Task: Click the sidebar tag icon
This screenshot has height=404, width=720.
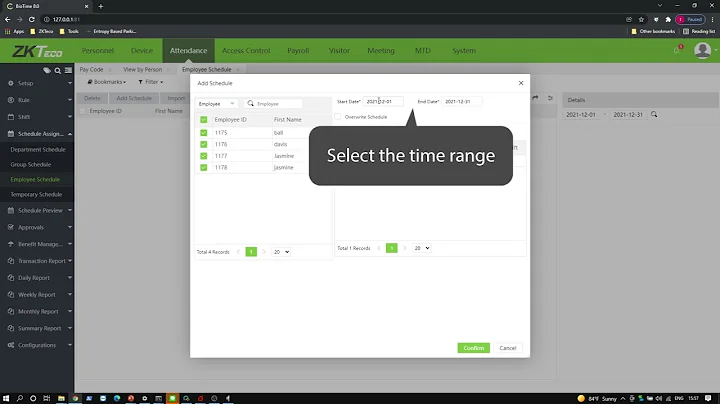Action: (47, 71)
